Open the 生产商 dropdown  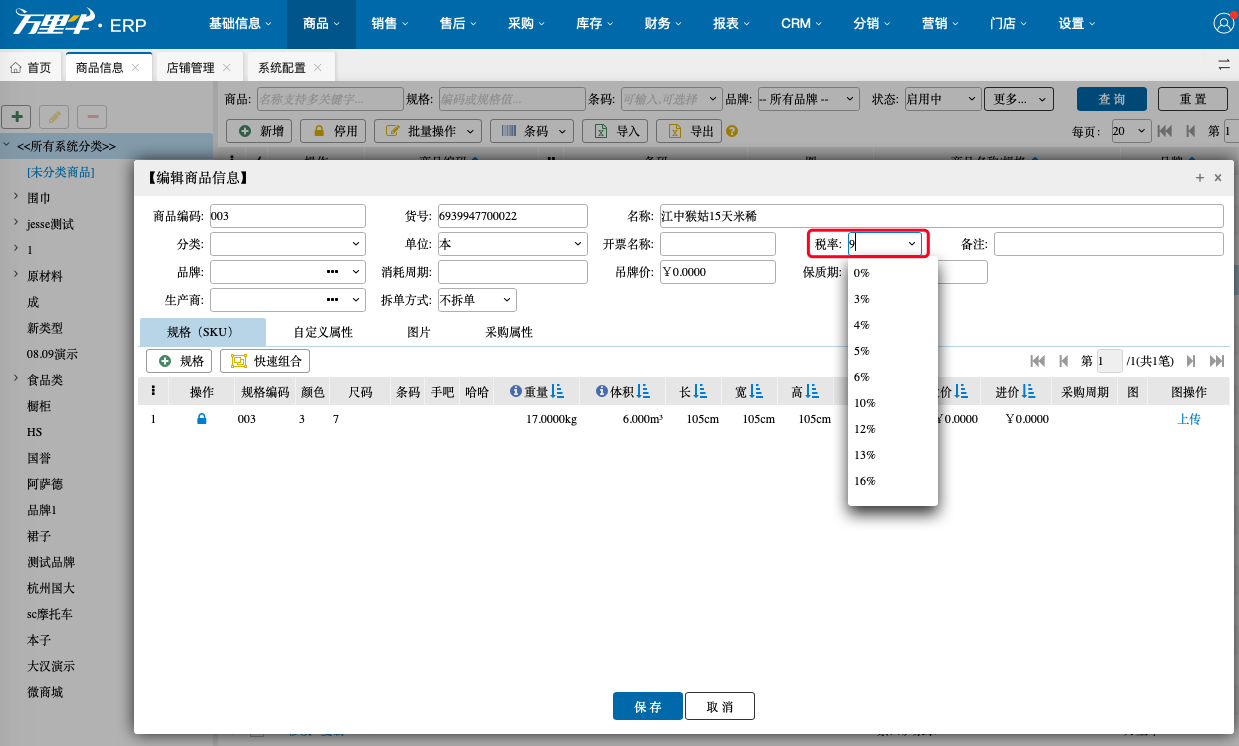click(x=357, y=300)
